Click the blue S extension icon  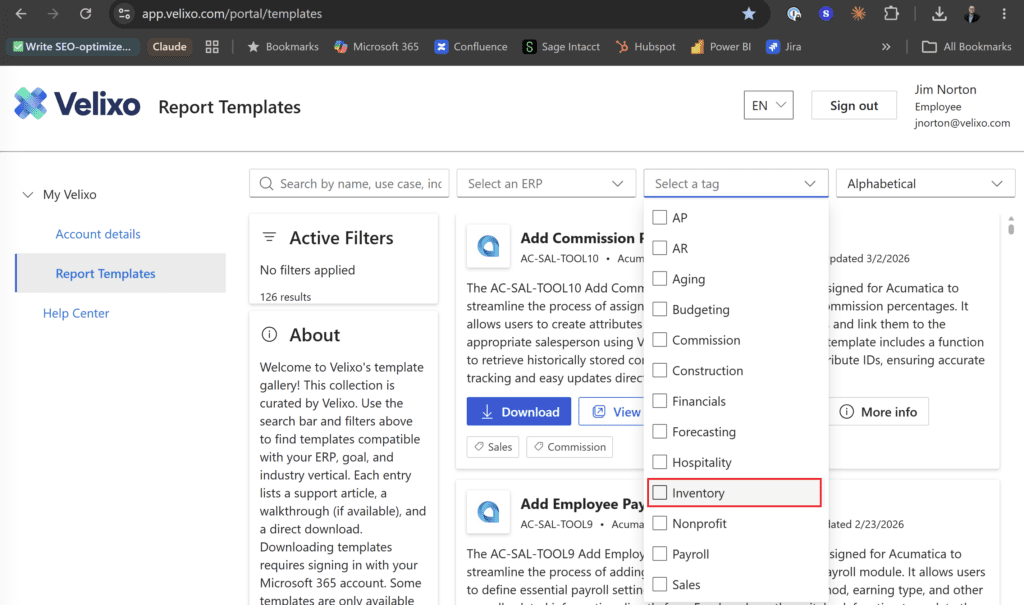click(826, 14)
